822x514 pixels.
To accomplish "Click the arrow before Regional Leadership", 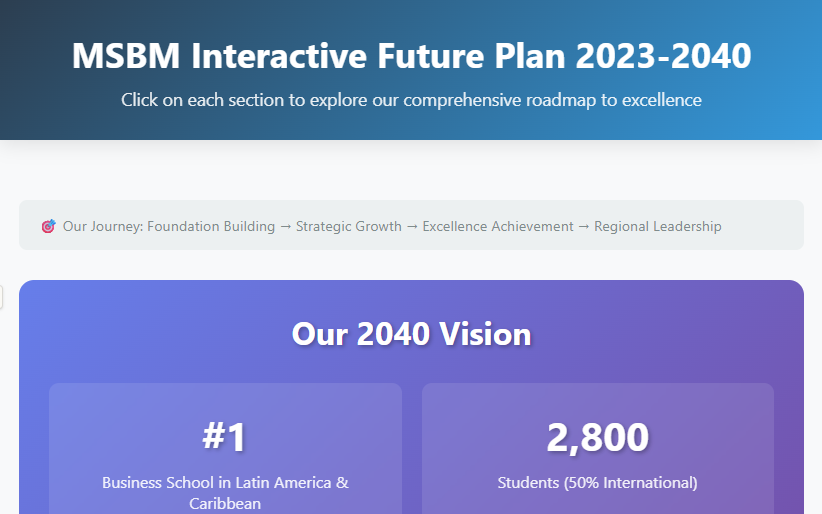I will pos(584,226).
